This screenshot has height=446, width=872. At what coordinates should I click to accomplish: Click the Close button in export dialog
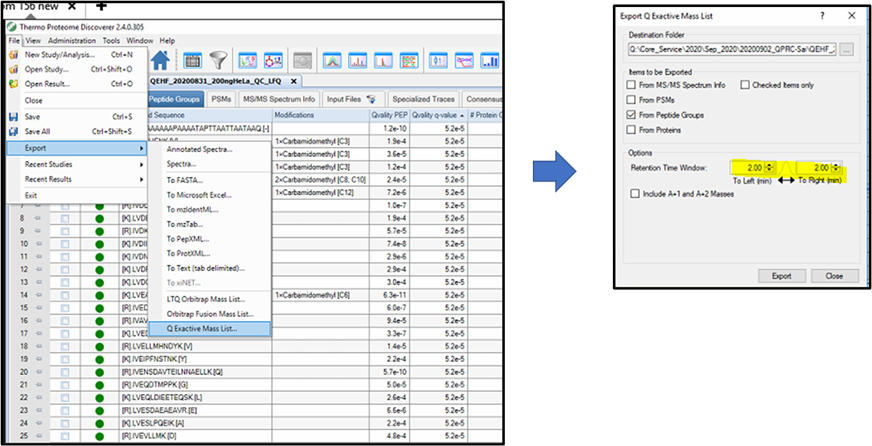point(834,276)
